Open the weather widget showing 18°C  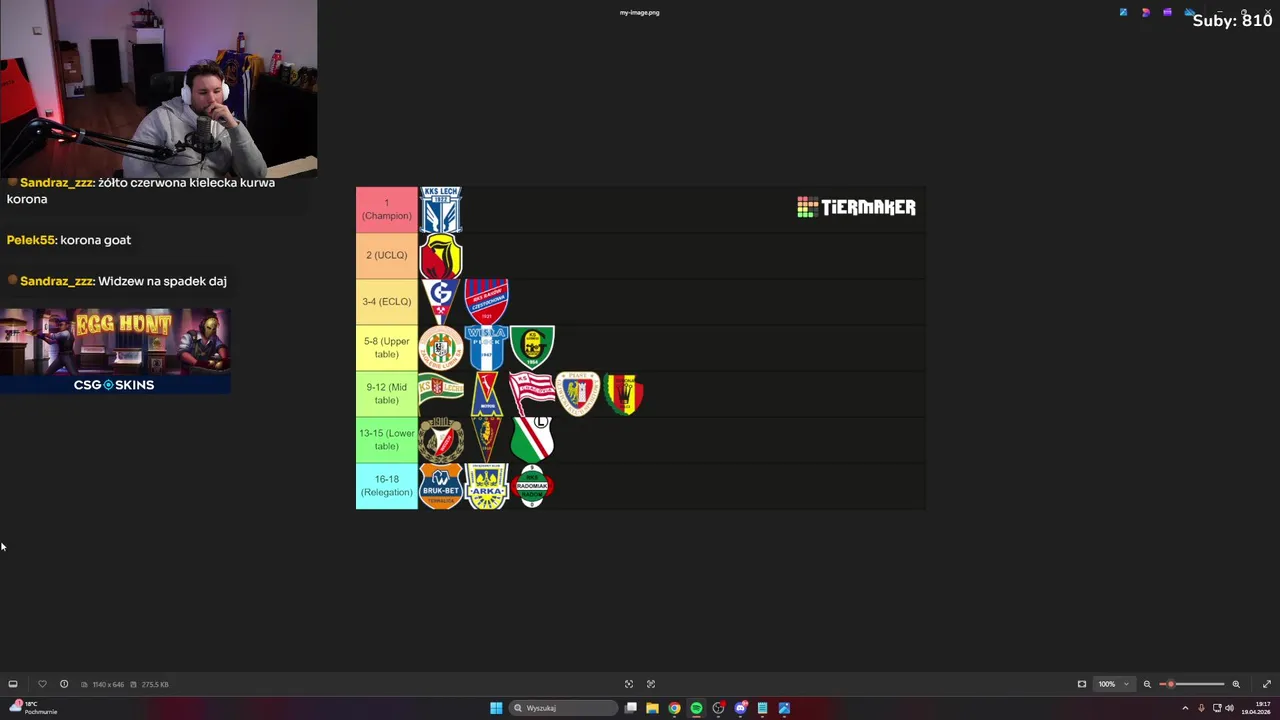(x=32, y=707)
